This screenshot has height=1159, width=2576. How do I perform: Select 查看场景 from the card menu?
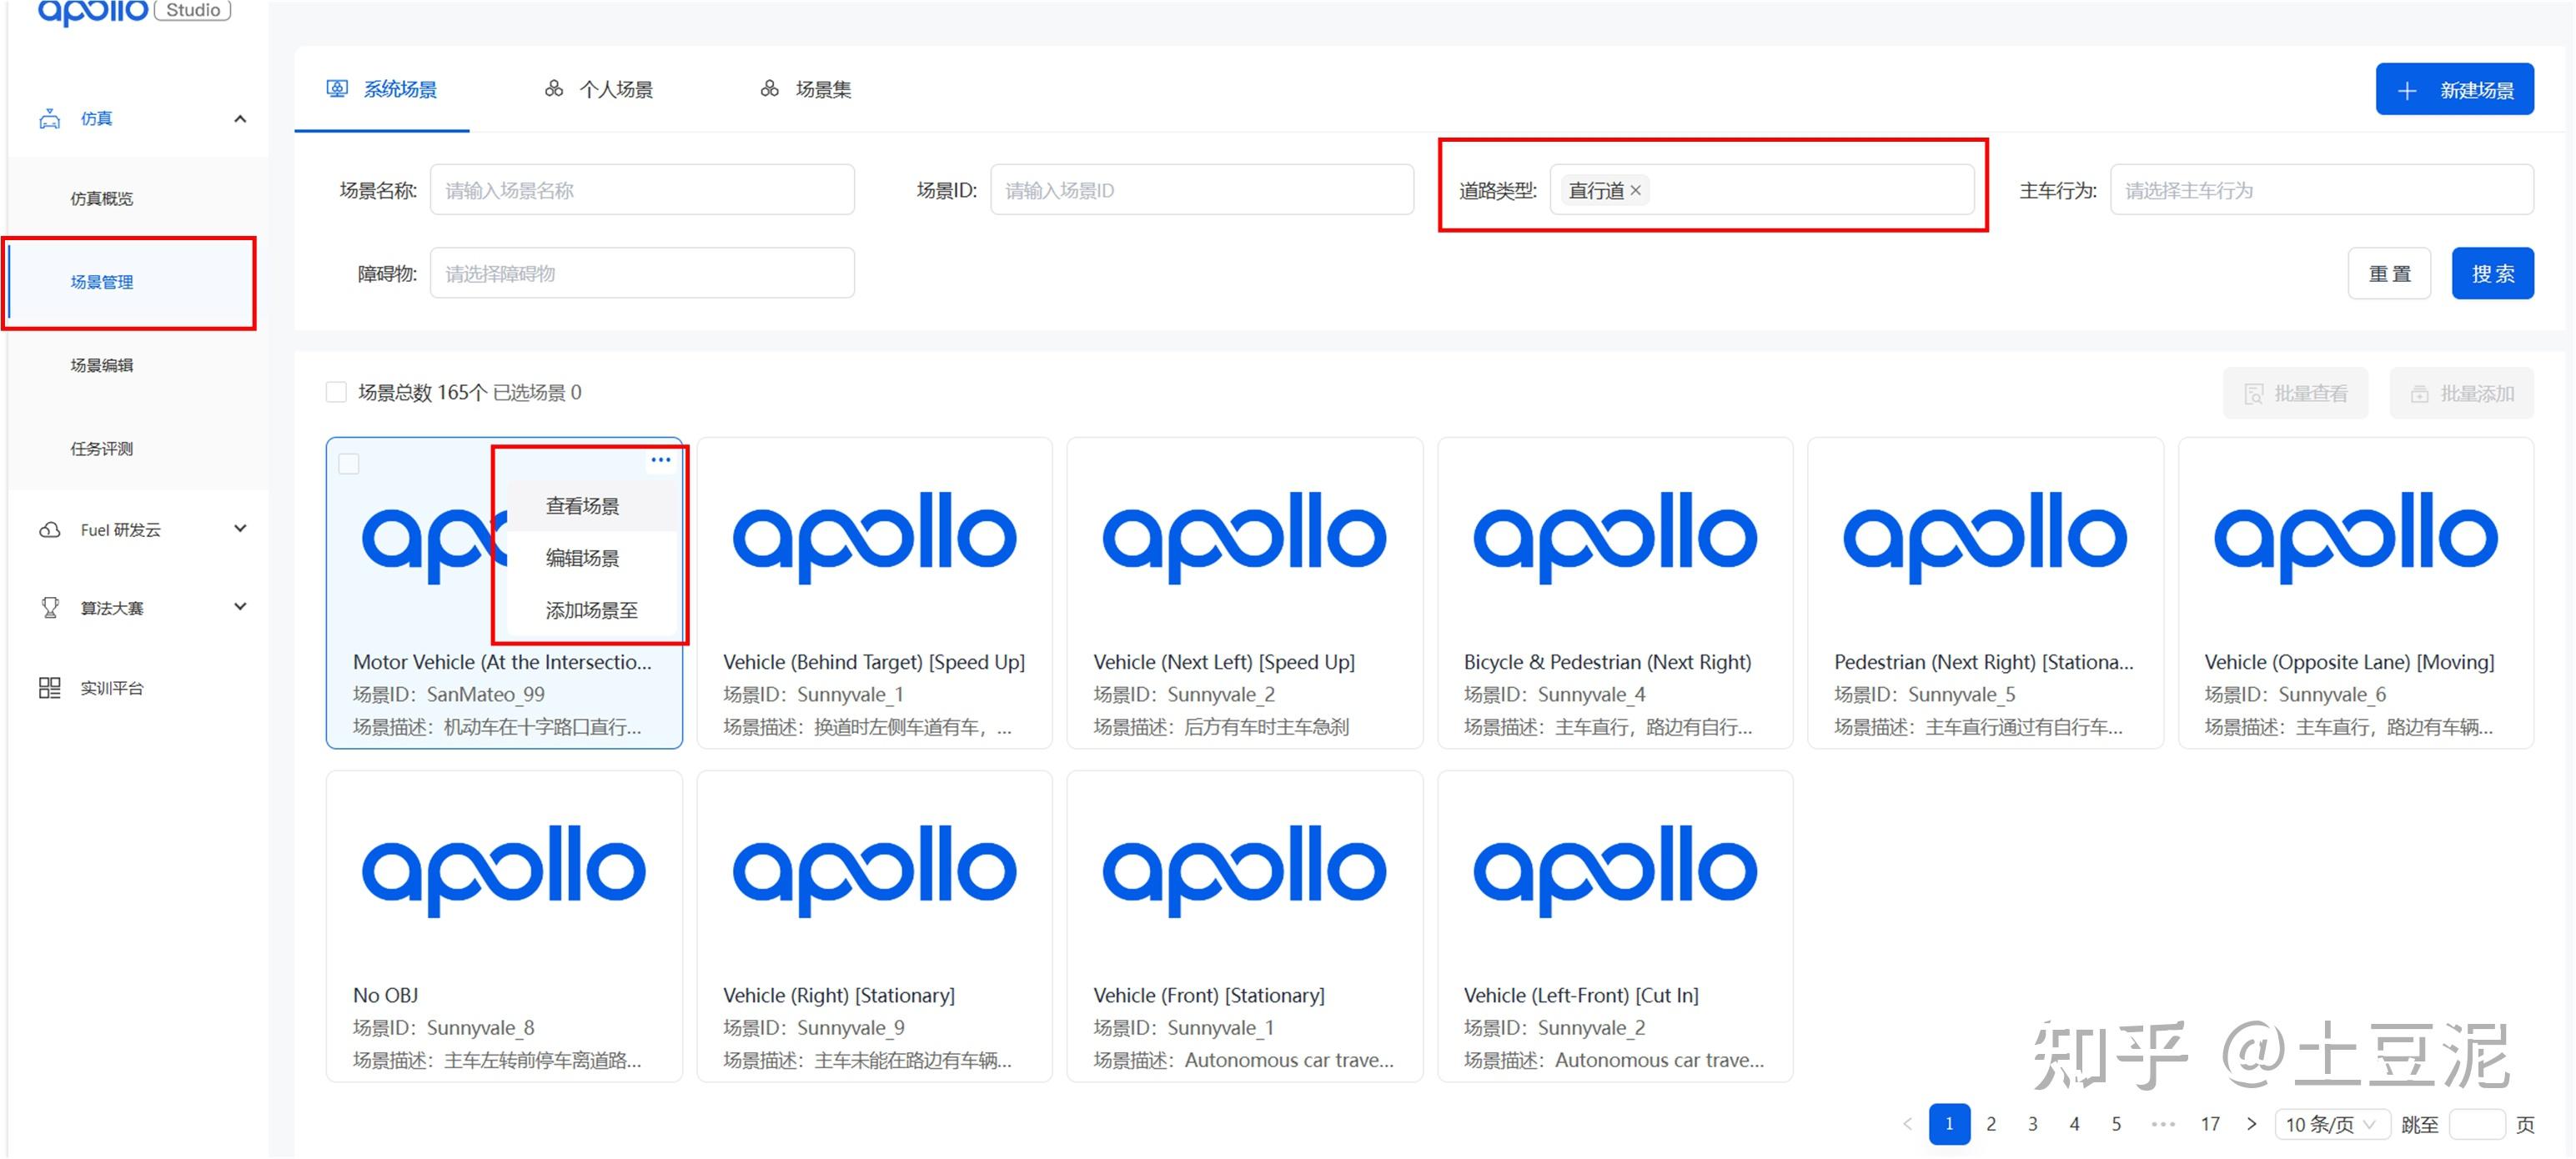(594, 506)
